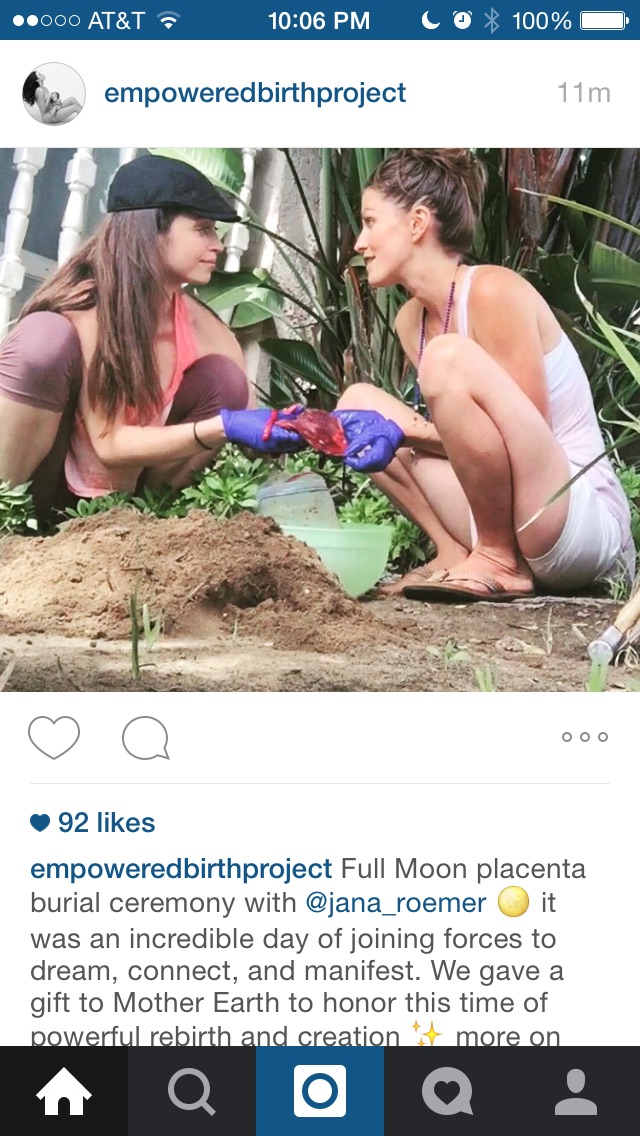Tap empoweredbirthproject username in caption
Viewport: 640px width, 1136px height.
pos(181,869)
